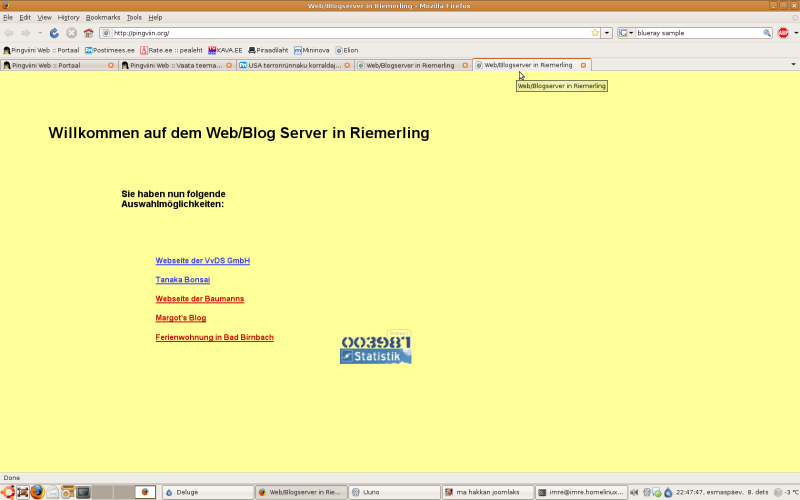
Task: Open the History menu
Action: click(x=68, y=17)
